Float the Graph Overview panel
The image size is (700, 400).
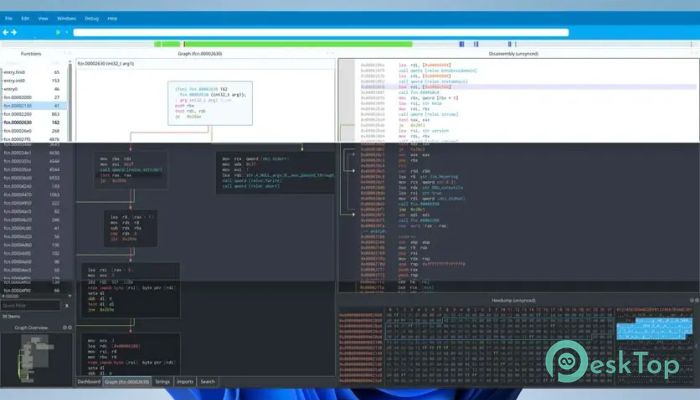[x=65, y=327]
